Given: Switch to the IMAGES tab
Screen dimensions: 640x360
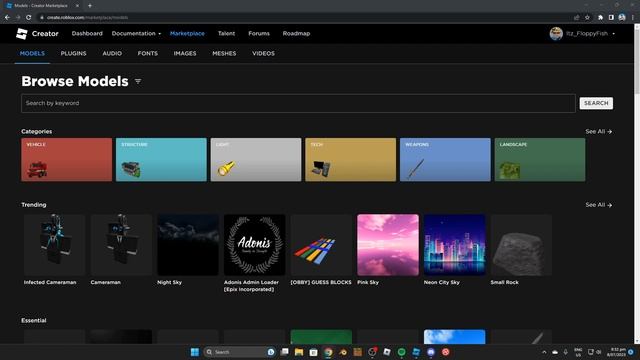Looking at the screenshot, I should (185, 53).
